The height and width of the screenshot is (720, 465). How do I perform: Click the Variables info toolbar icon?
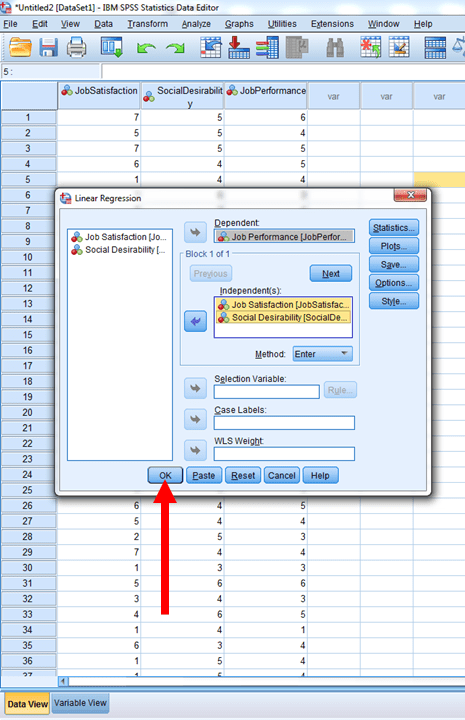point(267,47)
